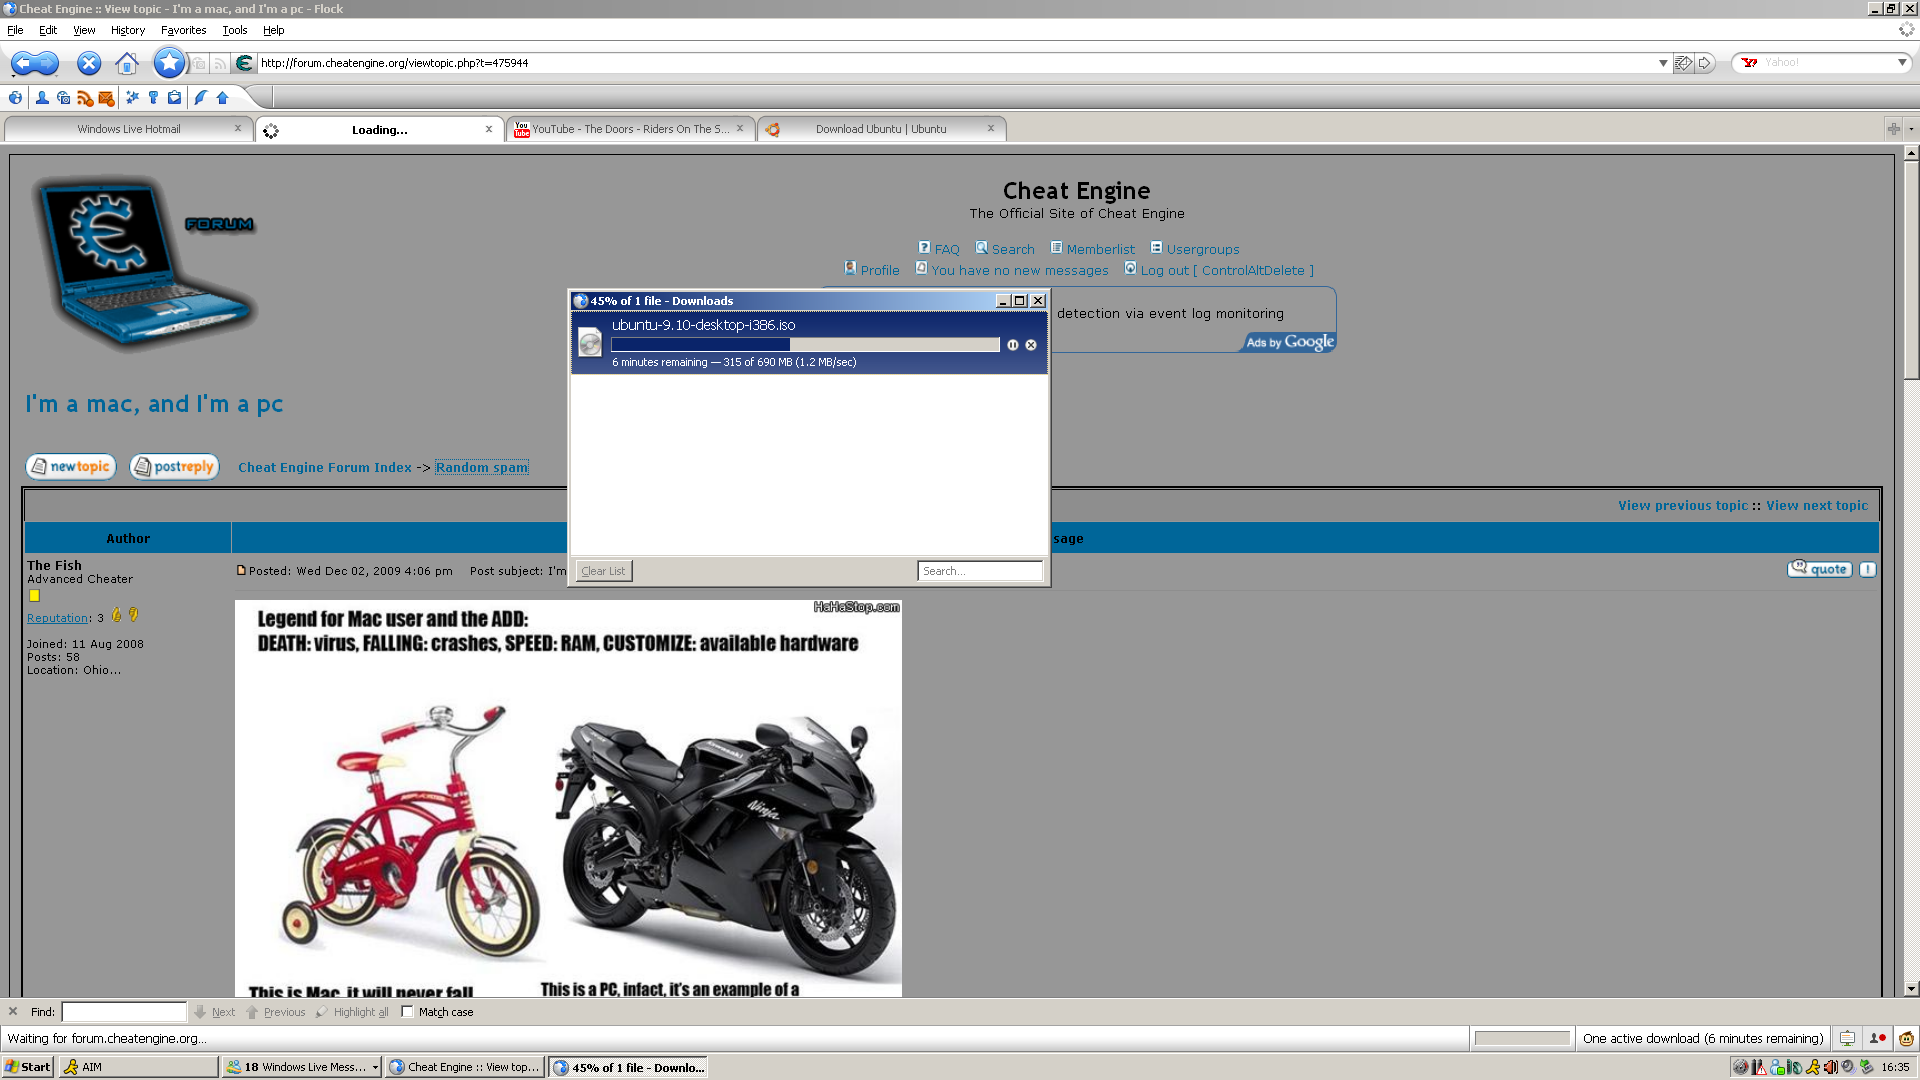Click the presentation board icon in status bar
The image size is (1920, 1080).
(1847, 1039)
